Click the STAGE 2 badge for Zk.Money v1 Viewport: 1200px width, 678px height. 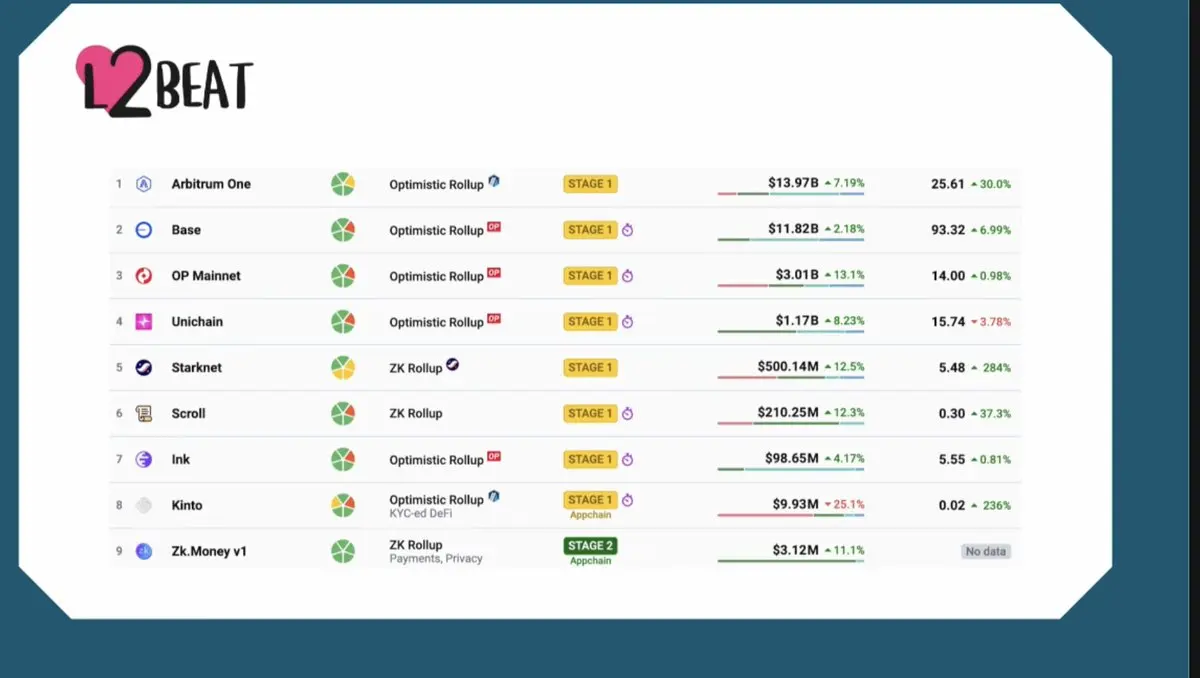pos(590,546)
